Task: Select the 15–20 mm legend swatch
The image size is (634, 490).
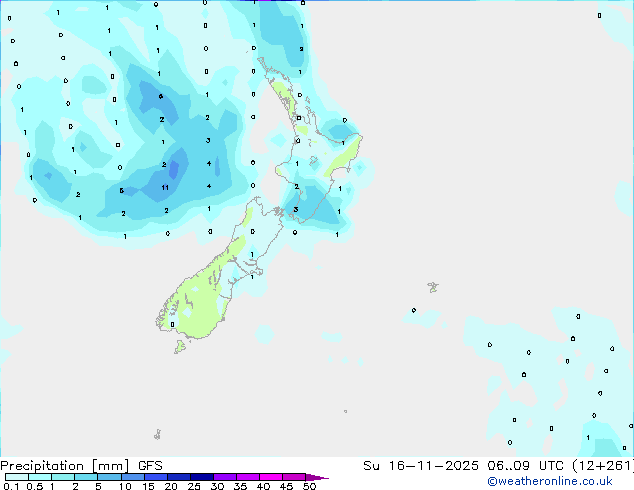Action: click(155, 477)
